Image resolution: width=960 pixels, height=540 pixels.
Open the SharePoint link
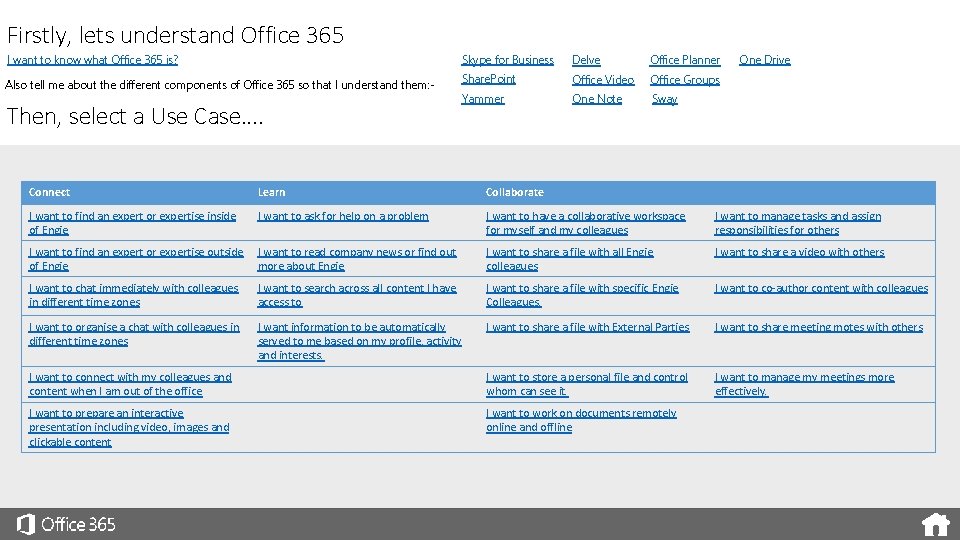coord(489,79)
